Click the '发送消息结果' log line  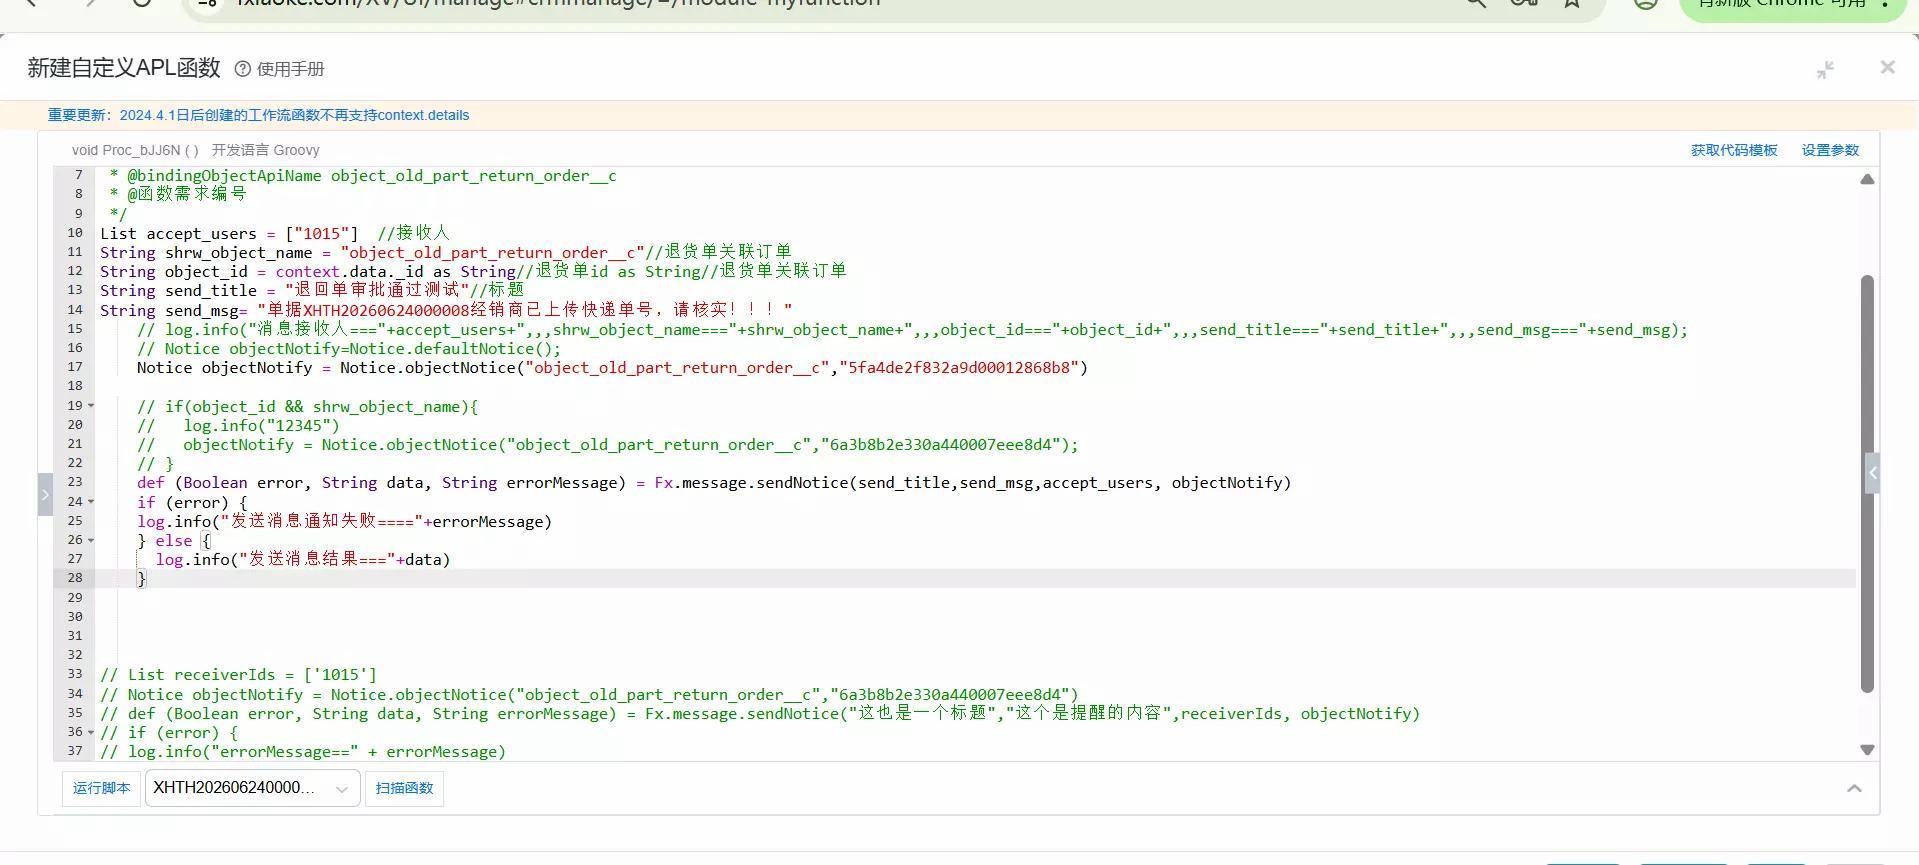[x=303, y=559]
